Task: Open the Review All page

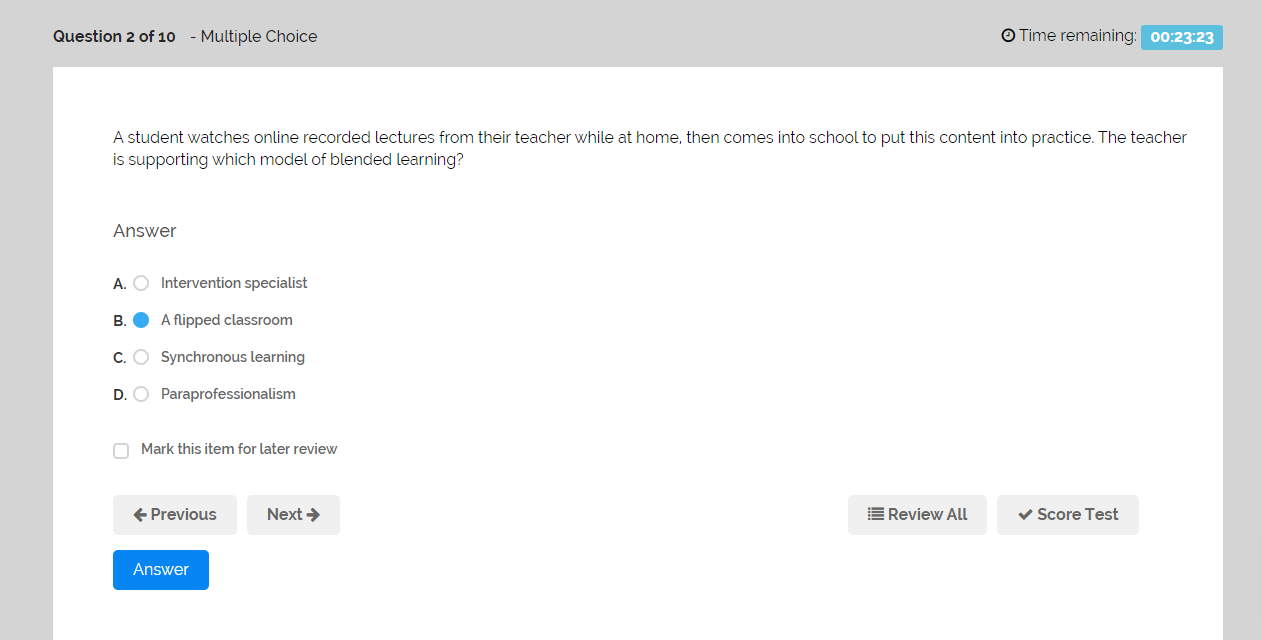Action: click(917, 515)
